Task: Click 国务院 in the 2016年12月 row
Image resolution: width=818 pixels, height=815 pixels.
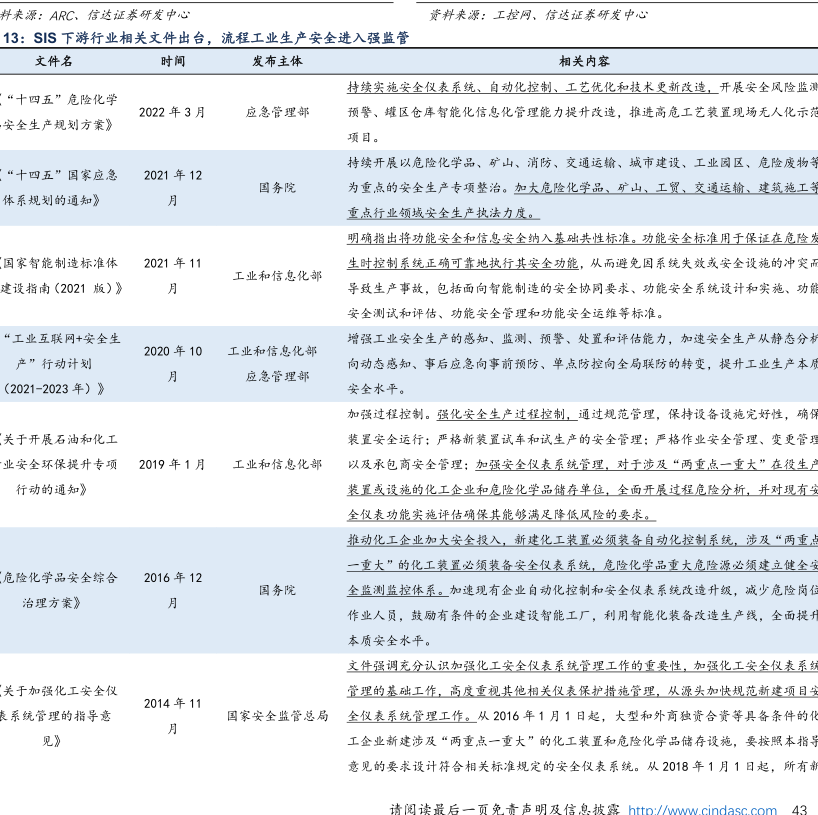Action: (x=277, y=590)
